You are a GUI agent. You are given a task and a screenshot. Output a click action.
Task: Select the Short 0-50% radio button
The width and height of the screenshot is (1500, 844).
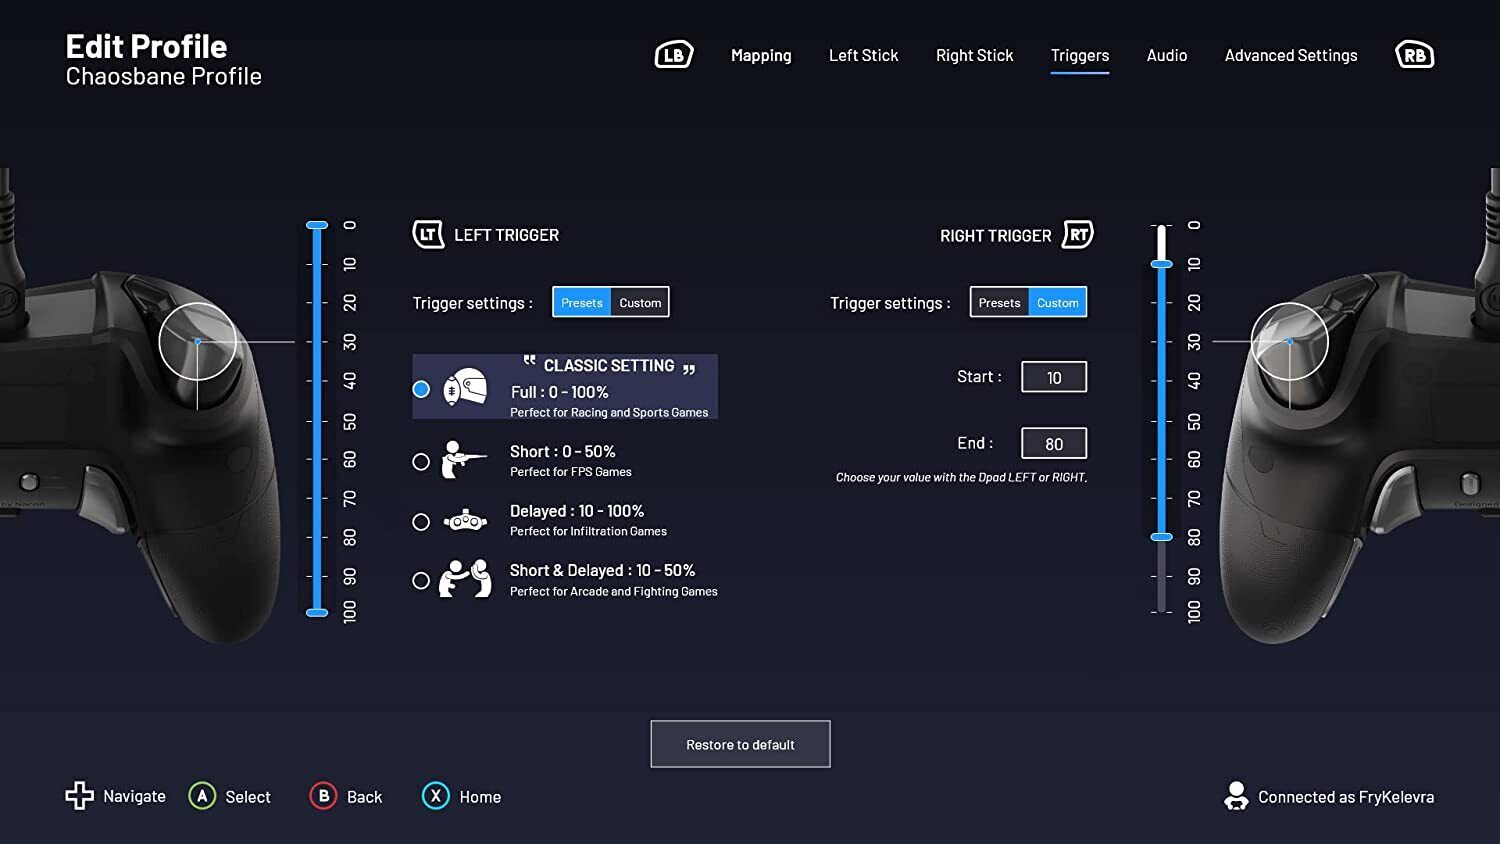(421, 462)
